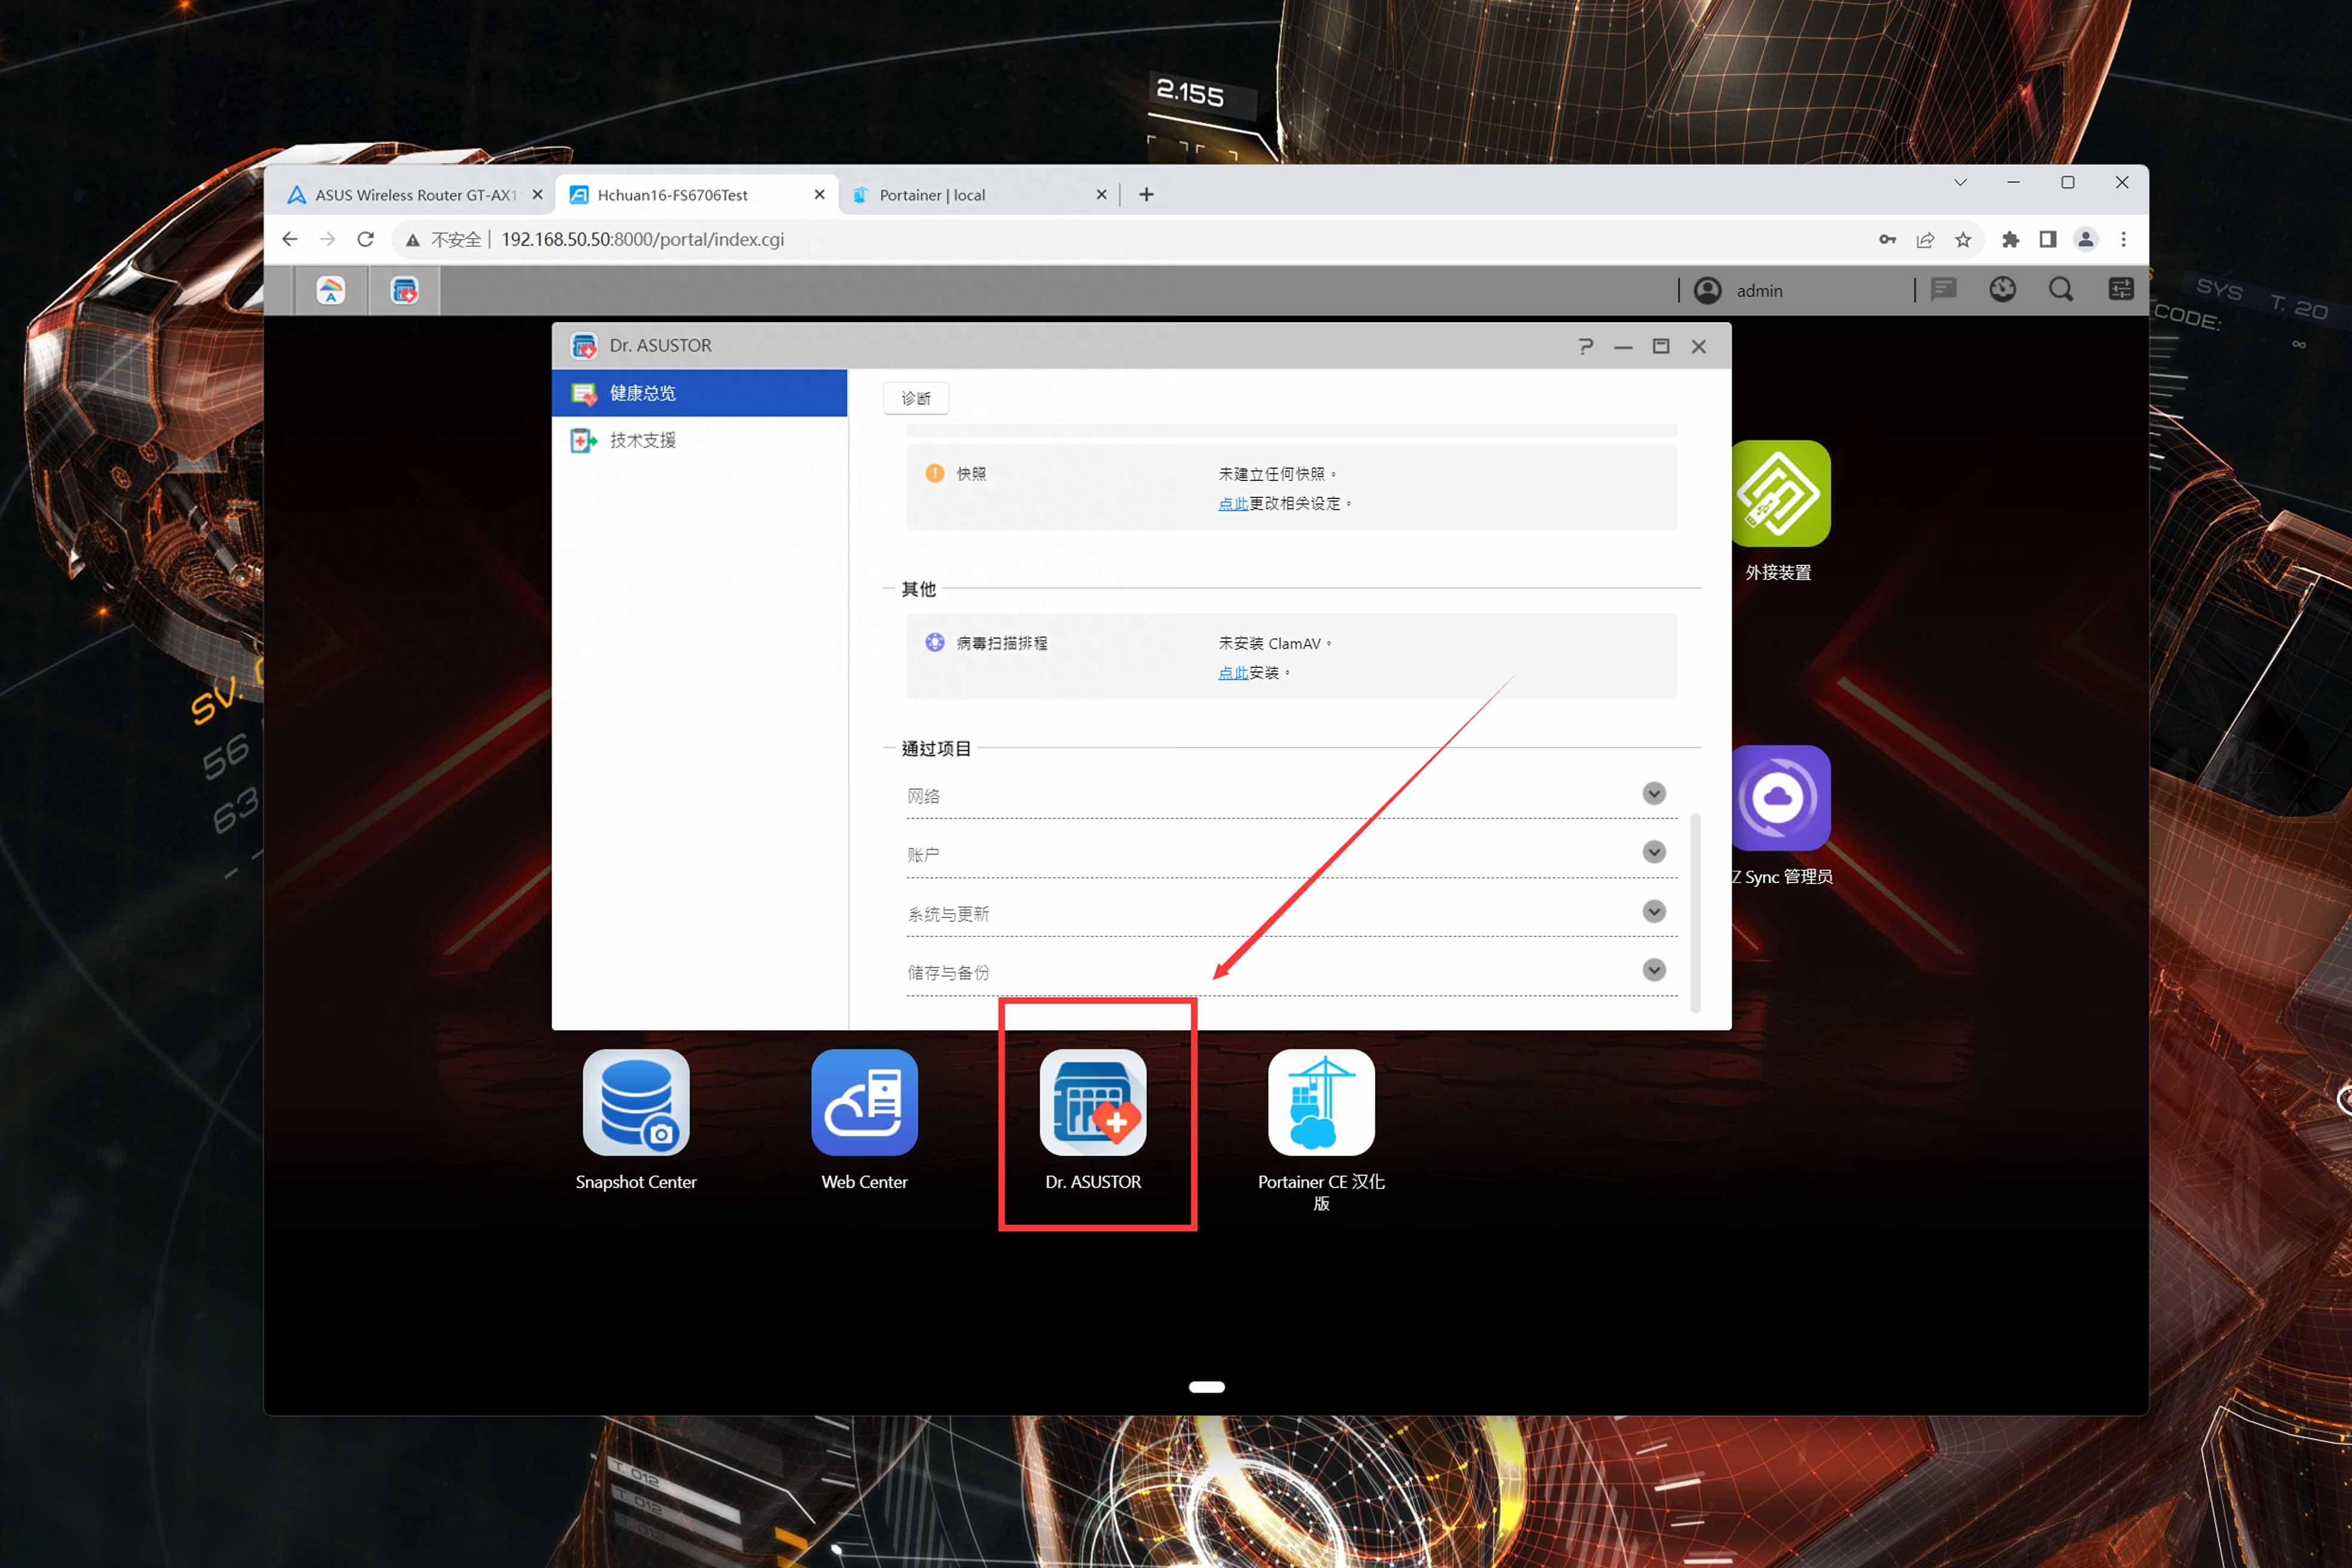Open Chrome side panel icon

[x=2048, y=239]
